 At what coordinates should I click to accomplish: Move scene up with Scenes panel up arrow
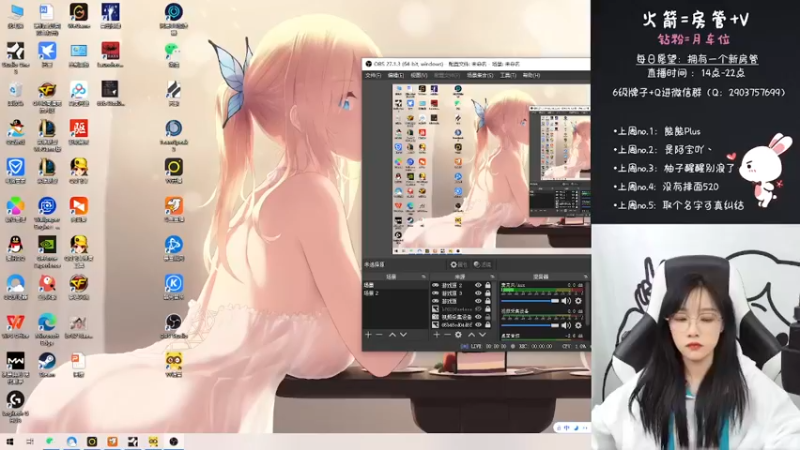(x=392, y=335)
